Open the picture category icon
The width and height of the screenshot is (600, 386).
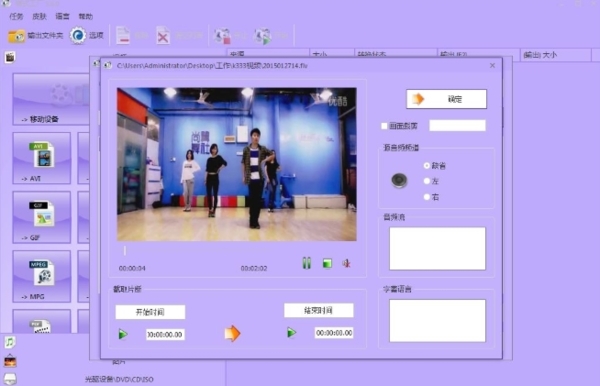10,360
